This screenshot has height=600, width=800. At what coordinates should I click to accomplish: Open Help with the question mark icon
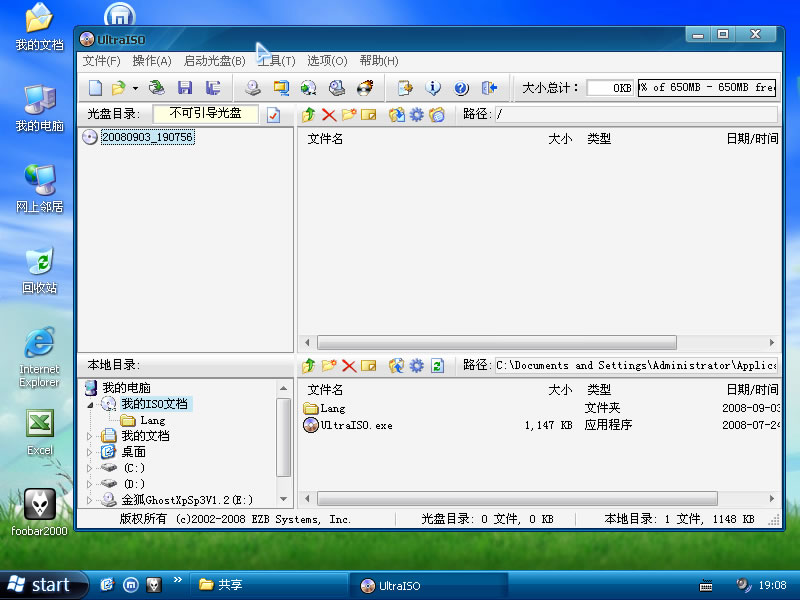(461, 88)
